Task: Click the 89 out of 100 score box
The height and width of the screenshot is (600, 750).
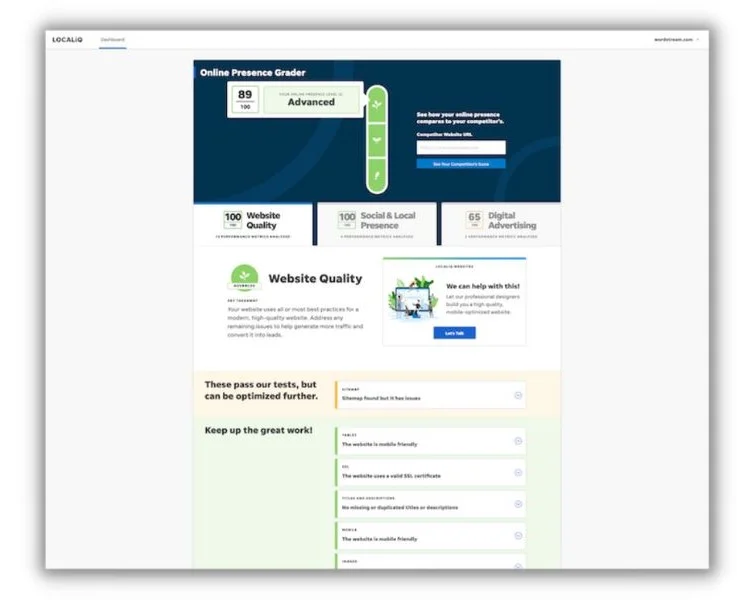Action: click(244, 100)
